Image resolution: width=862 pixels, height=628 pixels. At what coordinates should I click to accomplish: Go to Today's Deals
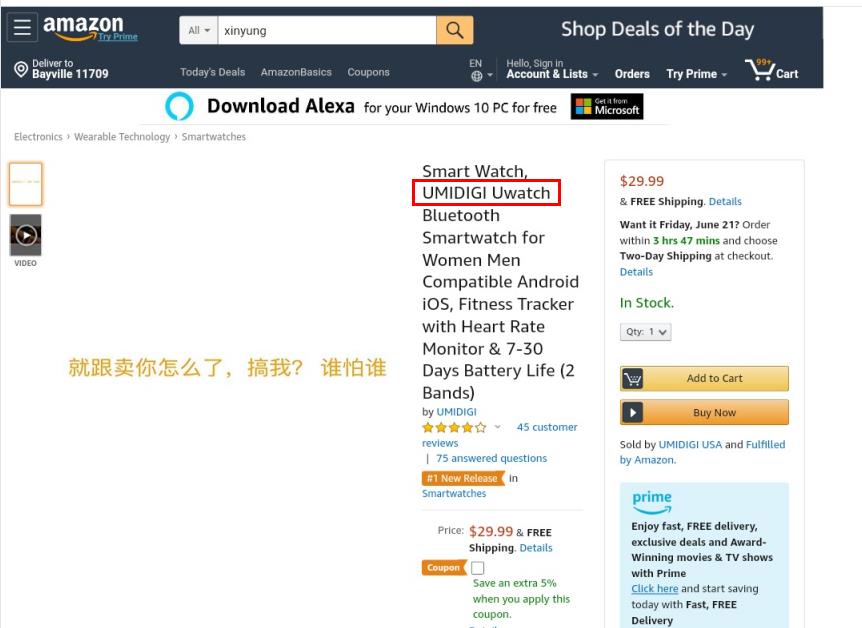(x=212, y=72)
